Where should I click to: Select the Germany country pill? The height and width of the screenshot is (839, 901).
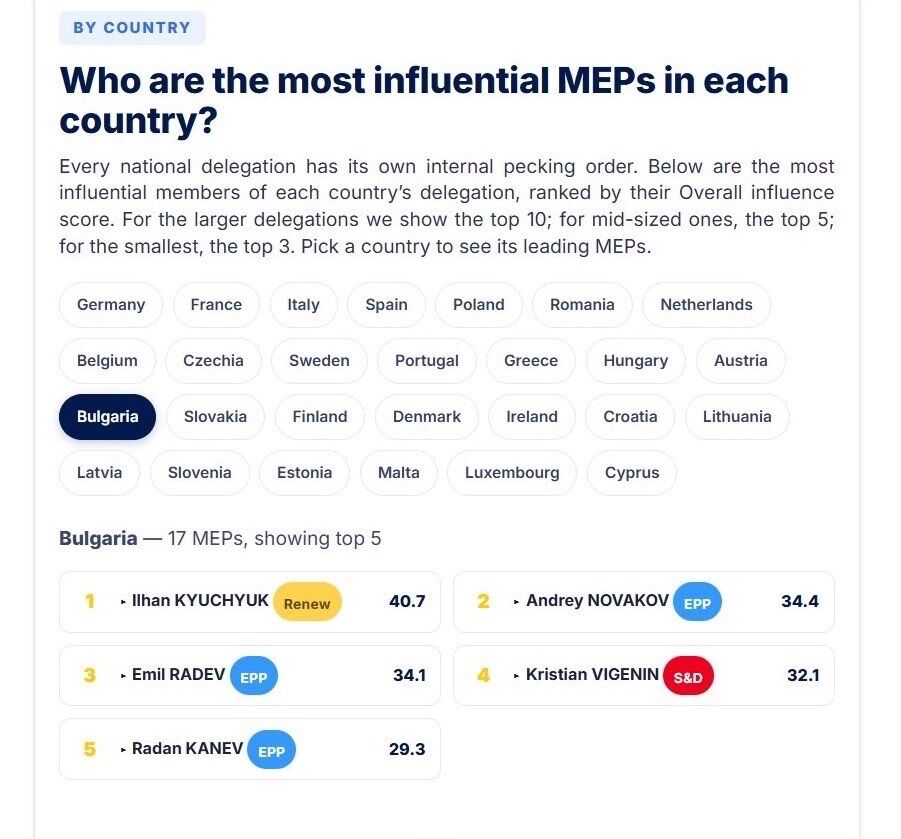click(x=111, y=305)
